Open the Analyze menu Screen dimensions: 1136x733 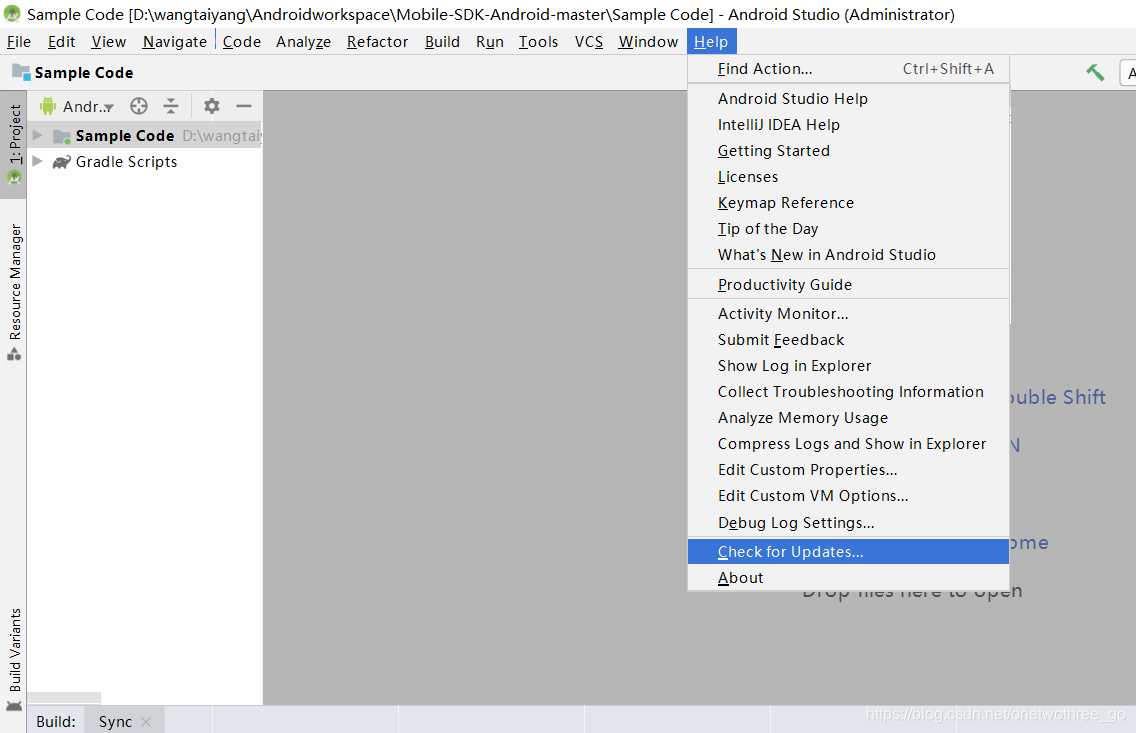click(x=304, y=42)
